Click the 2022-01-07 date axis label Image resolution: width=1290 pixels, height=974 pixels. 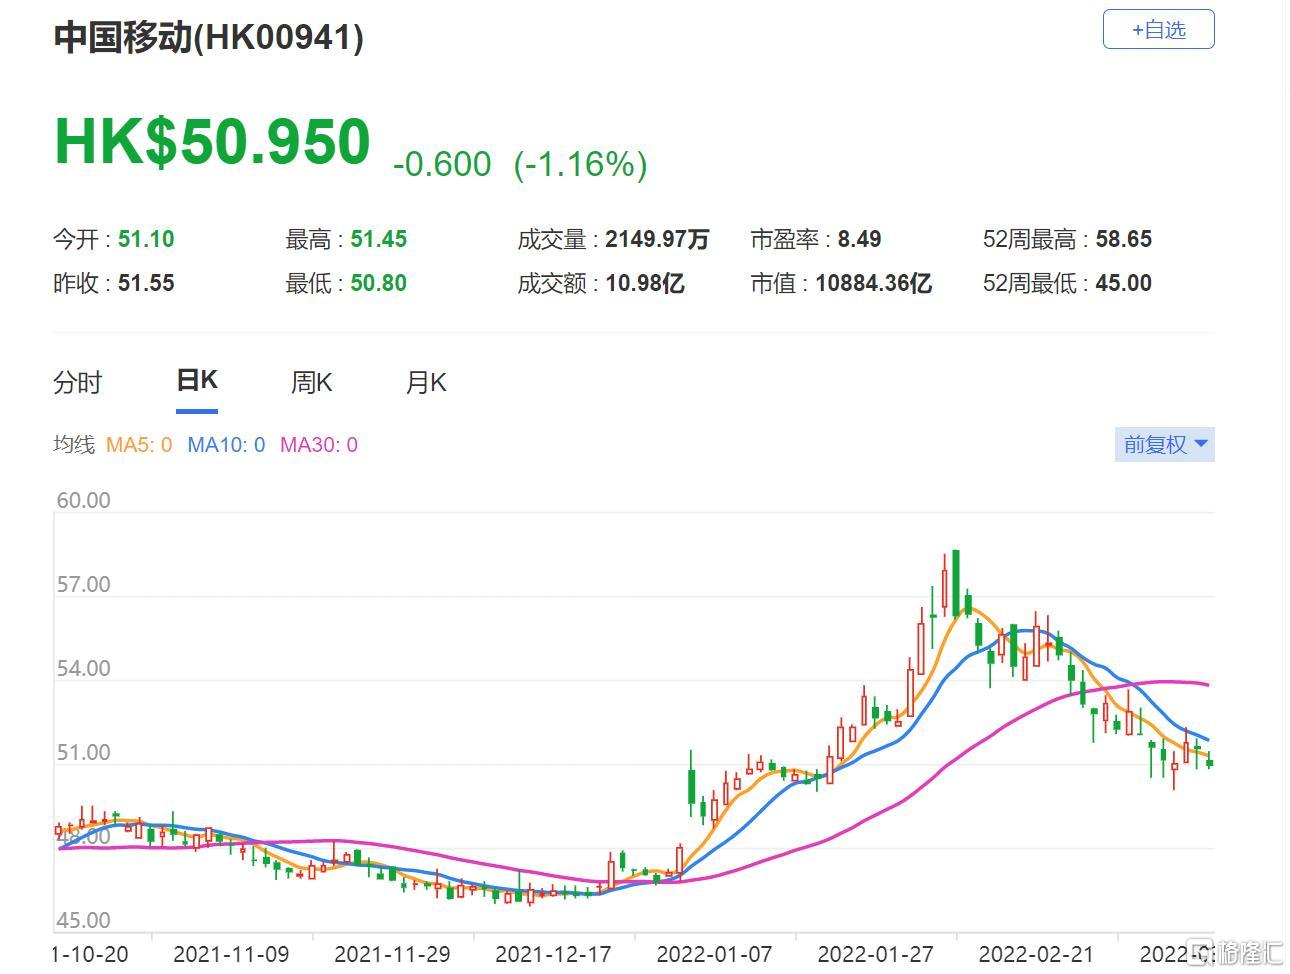pos(714,954)
